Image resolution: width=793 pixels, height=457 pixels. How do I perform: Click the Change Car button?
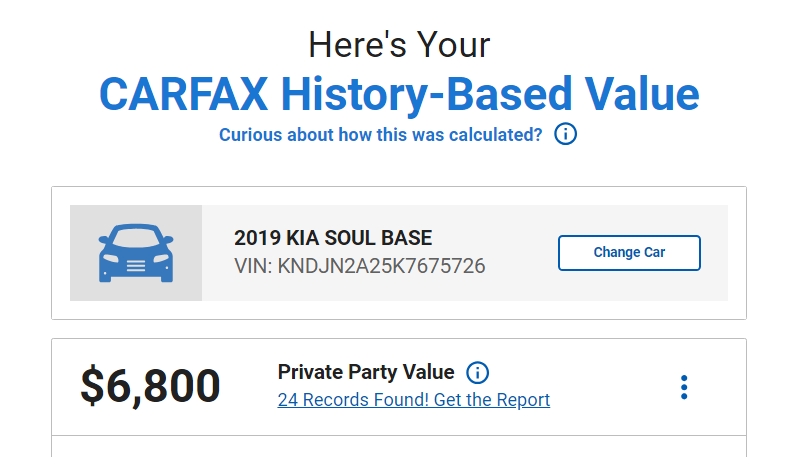pos(629,253)
